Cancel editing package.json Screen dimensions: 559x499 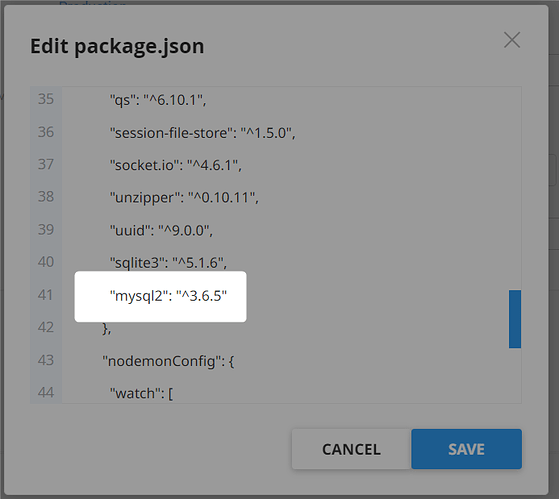(x=351, y=449)
